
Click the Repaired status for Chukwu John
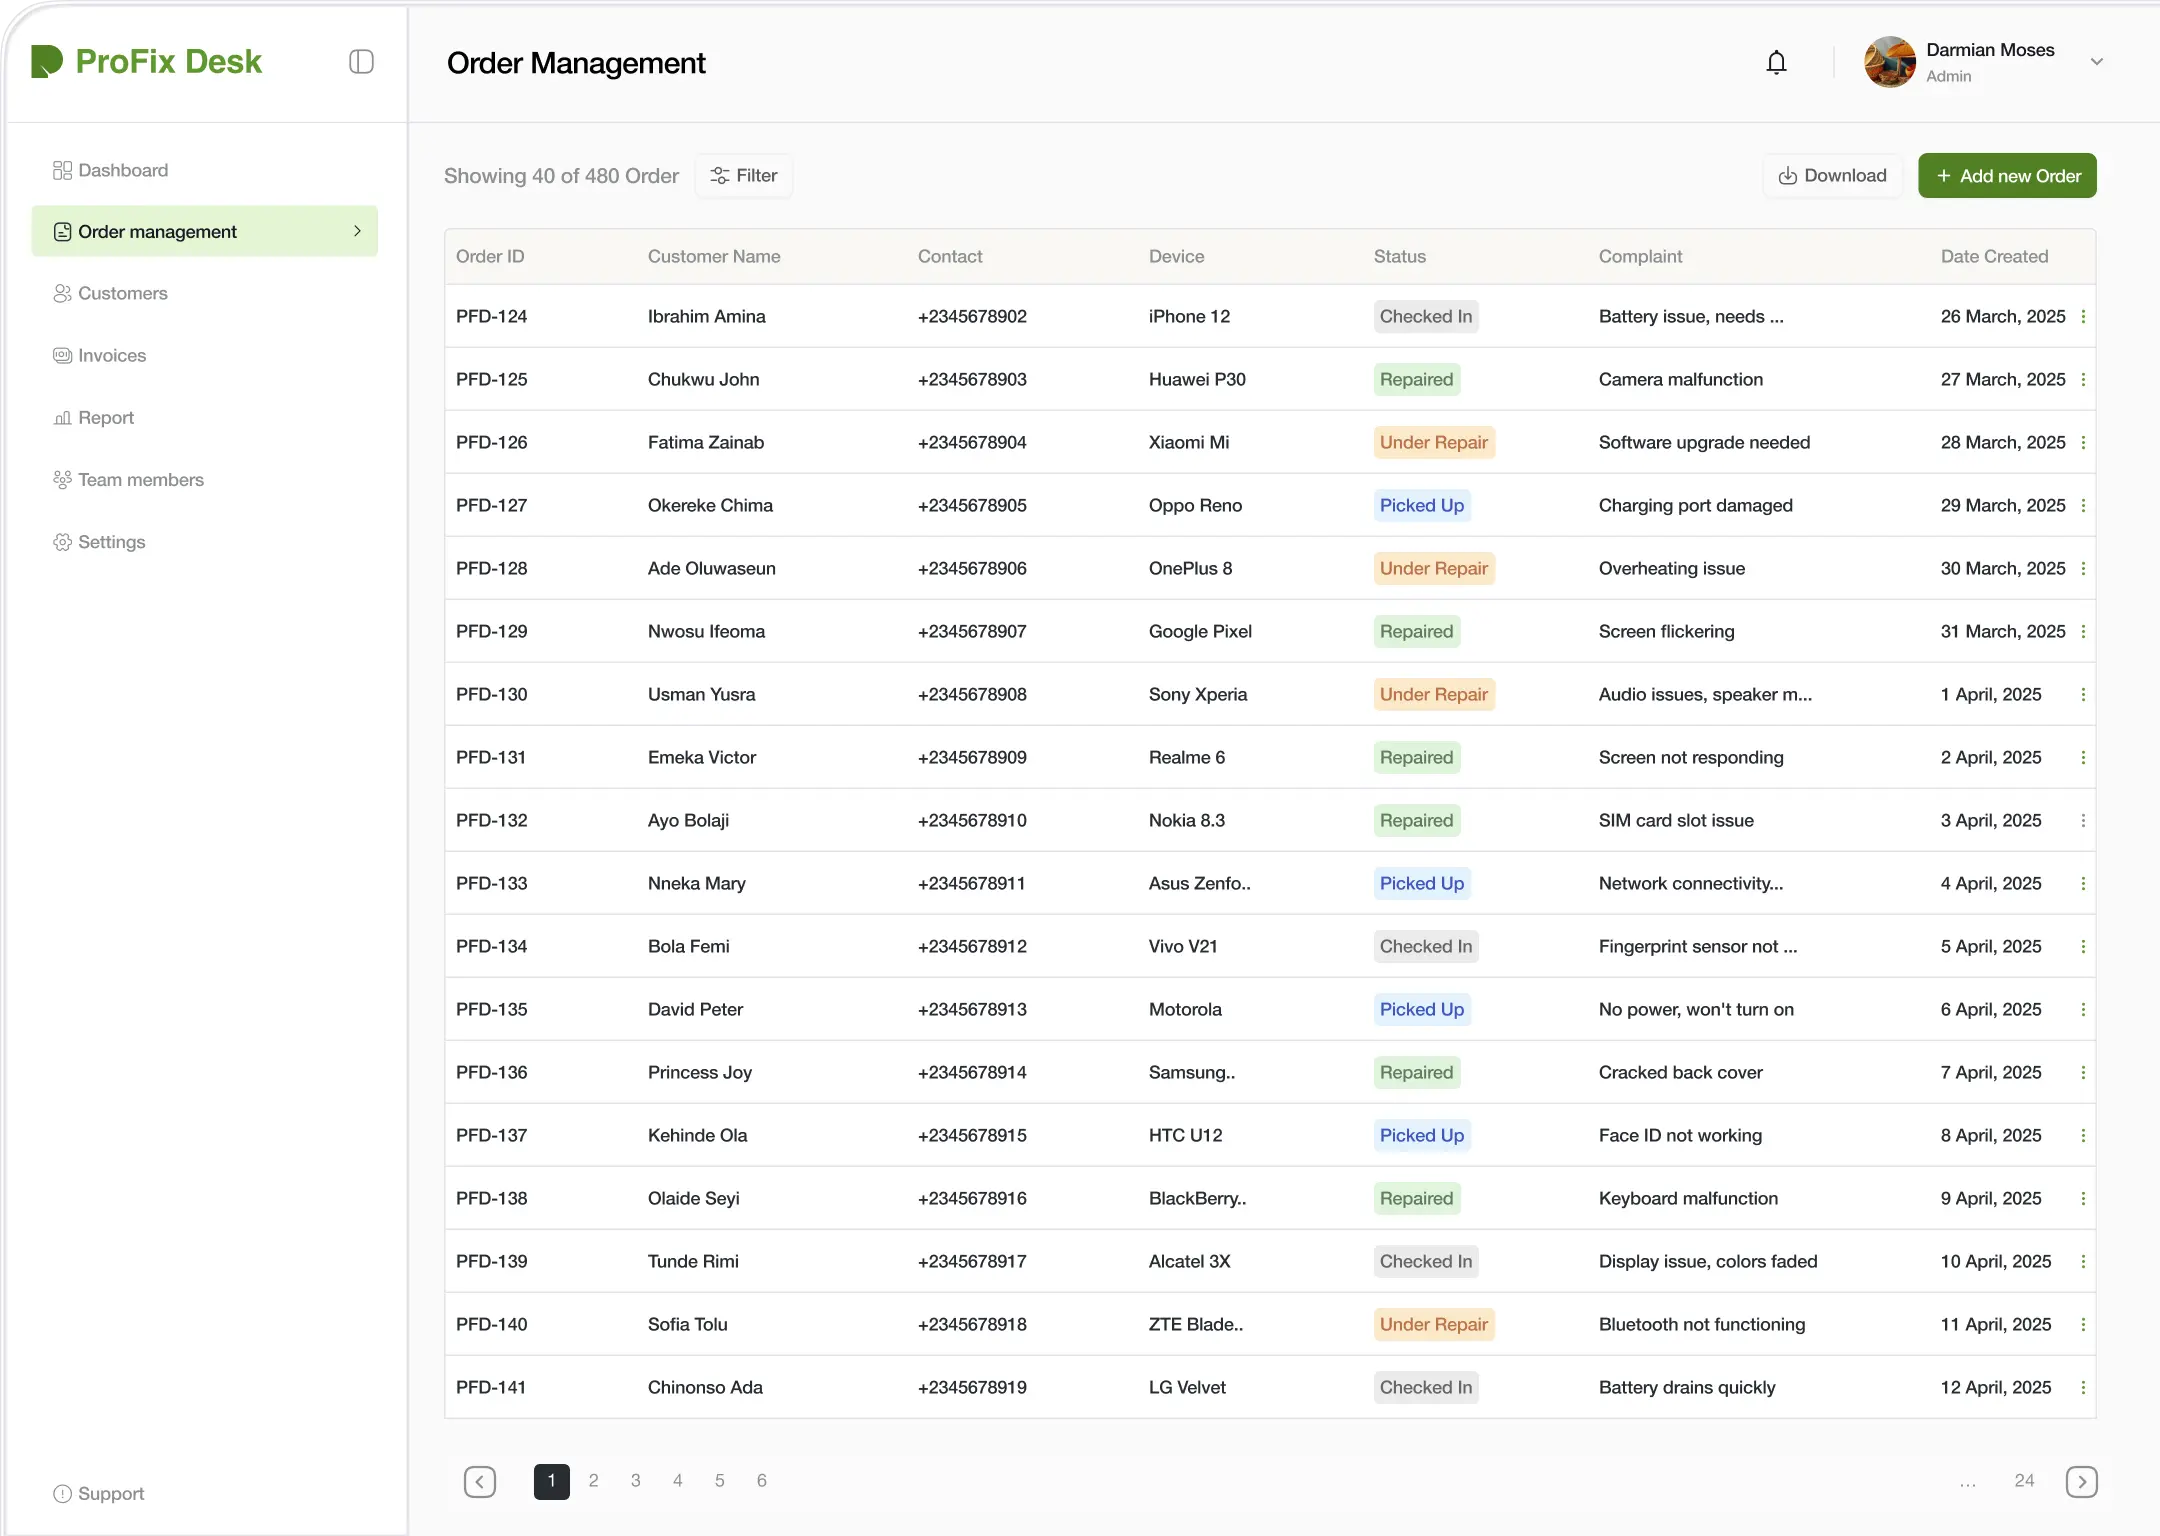click(1417, 379)
